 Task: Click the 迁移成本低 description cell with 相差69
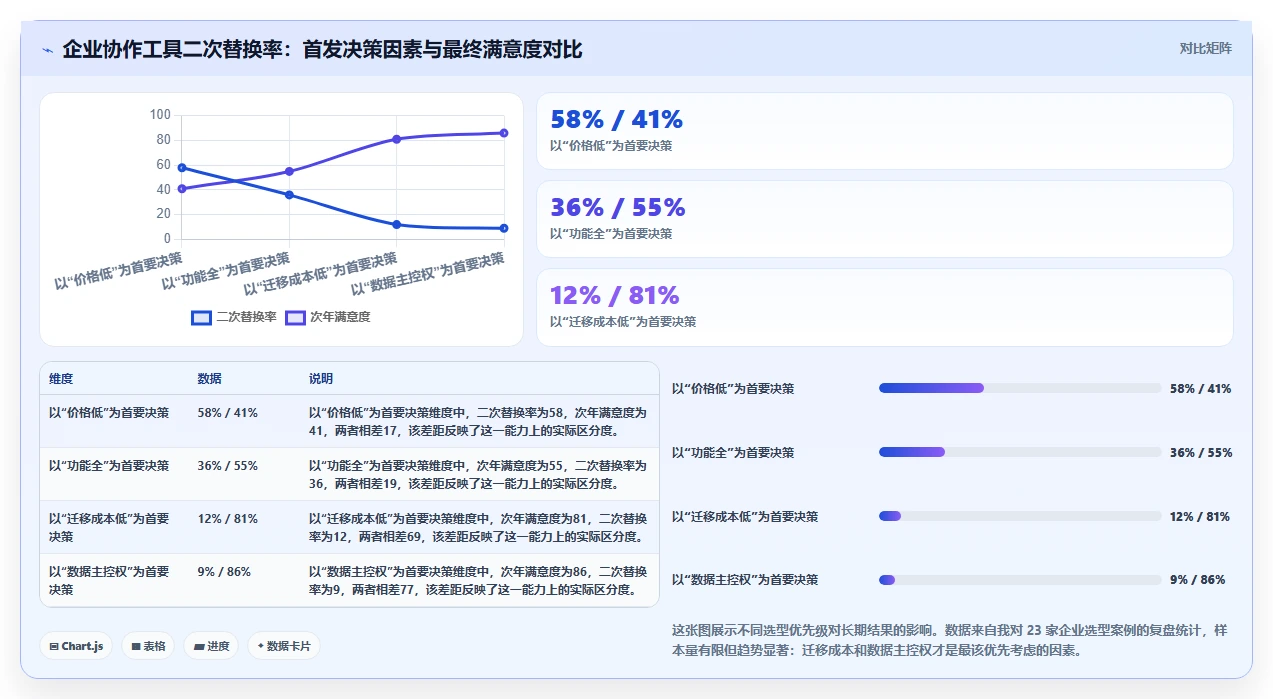(x=478, y=528)
